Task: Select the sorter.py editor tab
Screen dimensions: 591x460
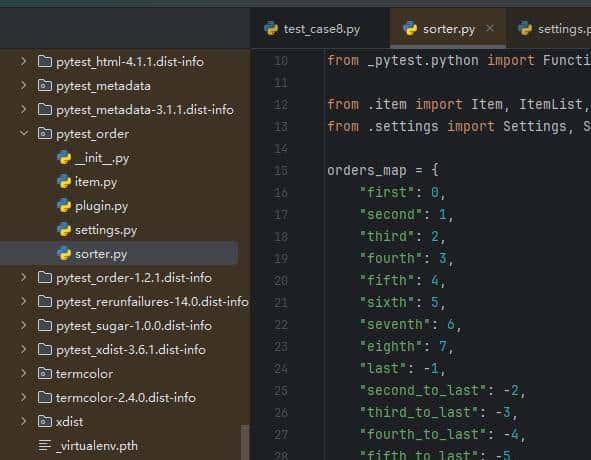Action: coord(448,29)
